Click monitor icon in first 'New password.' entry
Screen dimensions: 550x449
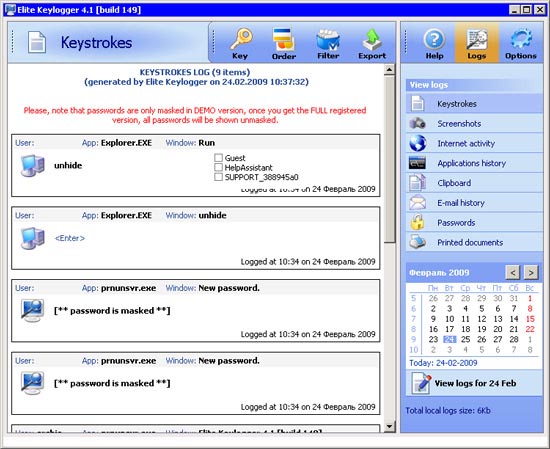33,310
